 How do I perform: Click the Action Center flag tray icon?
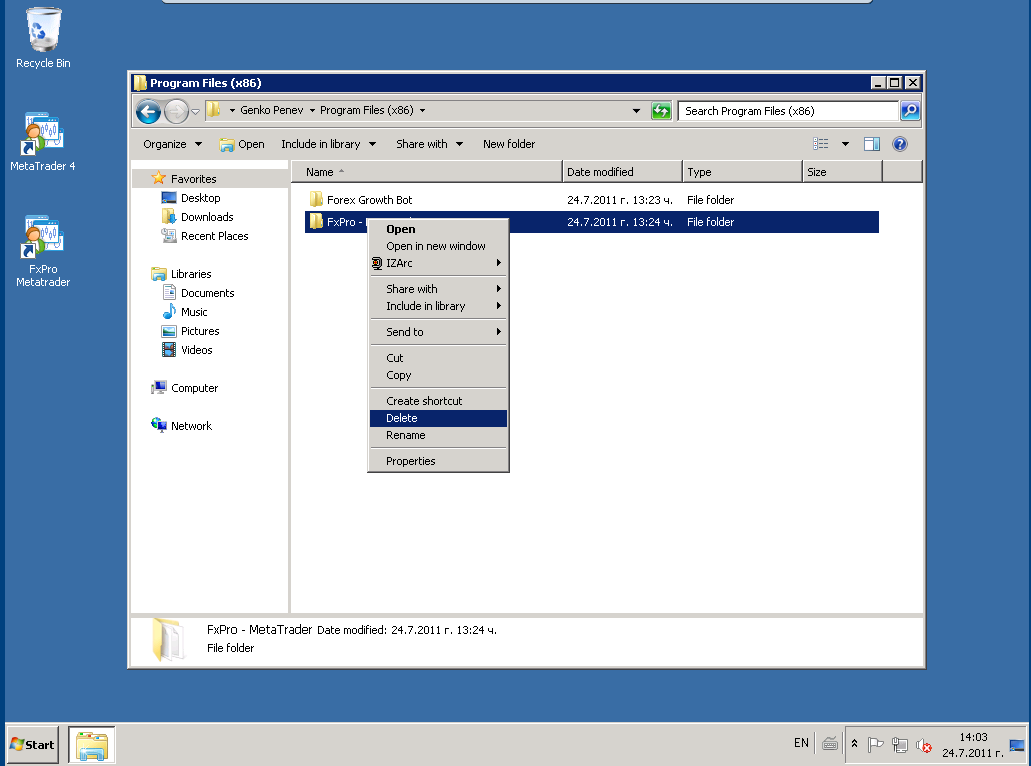pyautogui.click(x=875, y=745)
